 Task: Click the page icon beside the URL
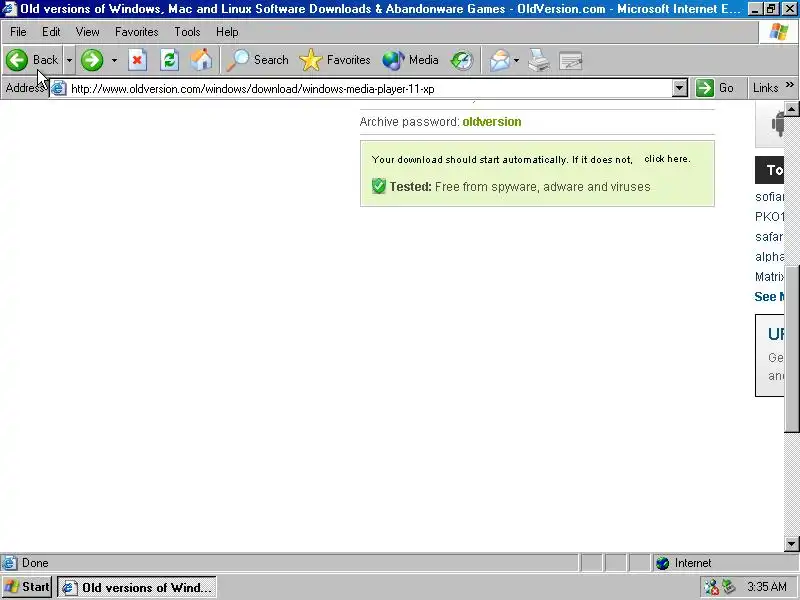point(59,88)
